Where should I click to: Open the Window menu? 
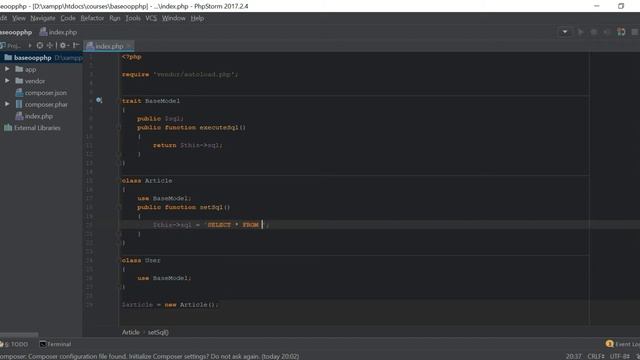pos(173,18)
